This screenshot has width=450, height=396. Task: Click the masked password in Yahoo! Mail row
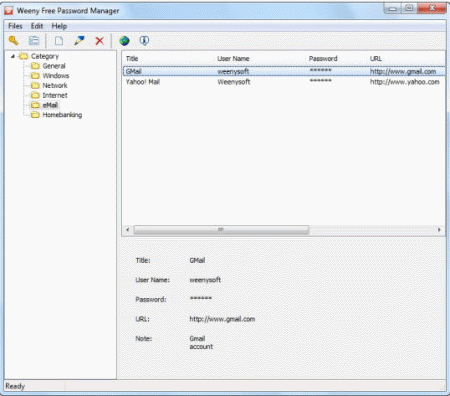click(320, 81)
